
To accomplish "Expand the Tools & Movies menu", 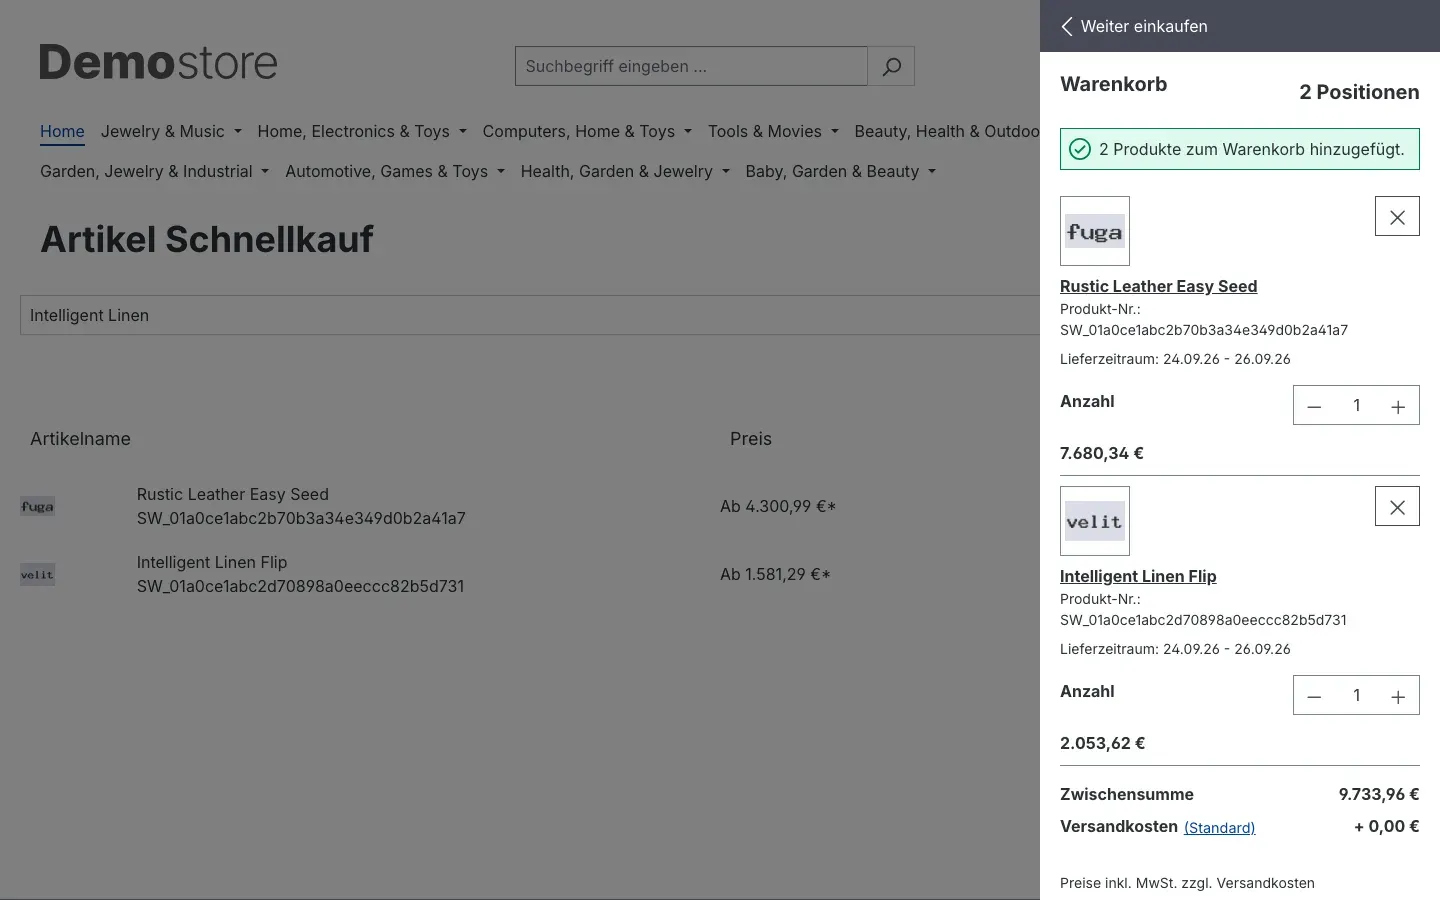I will tap(773, 131).
